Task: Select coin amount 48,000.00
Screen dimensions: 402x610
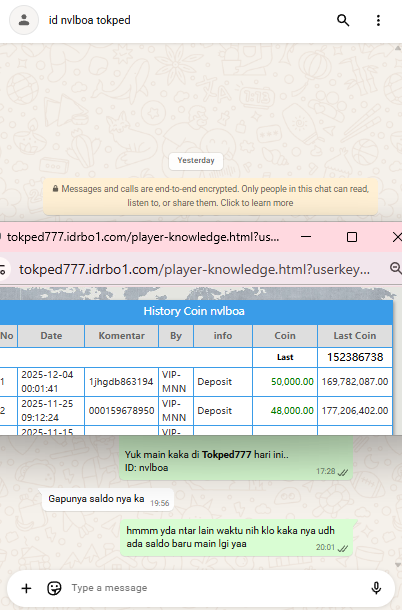Action: (292, 410)
